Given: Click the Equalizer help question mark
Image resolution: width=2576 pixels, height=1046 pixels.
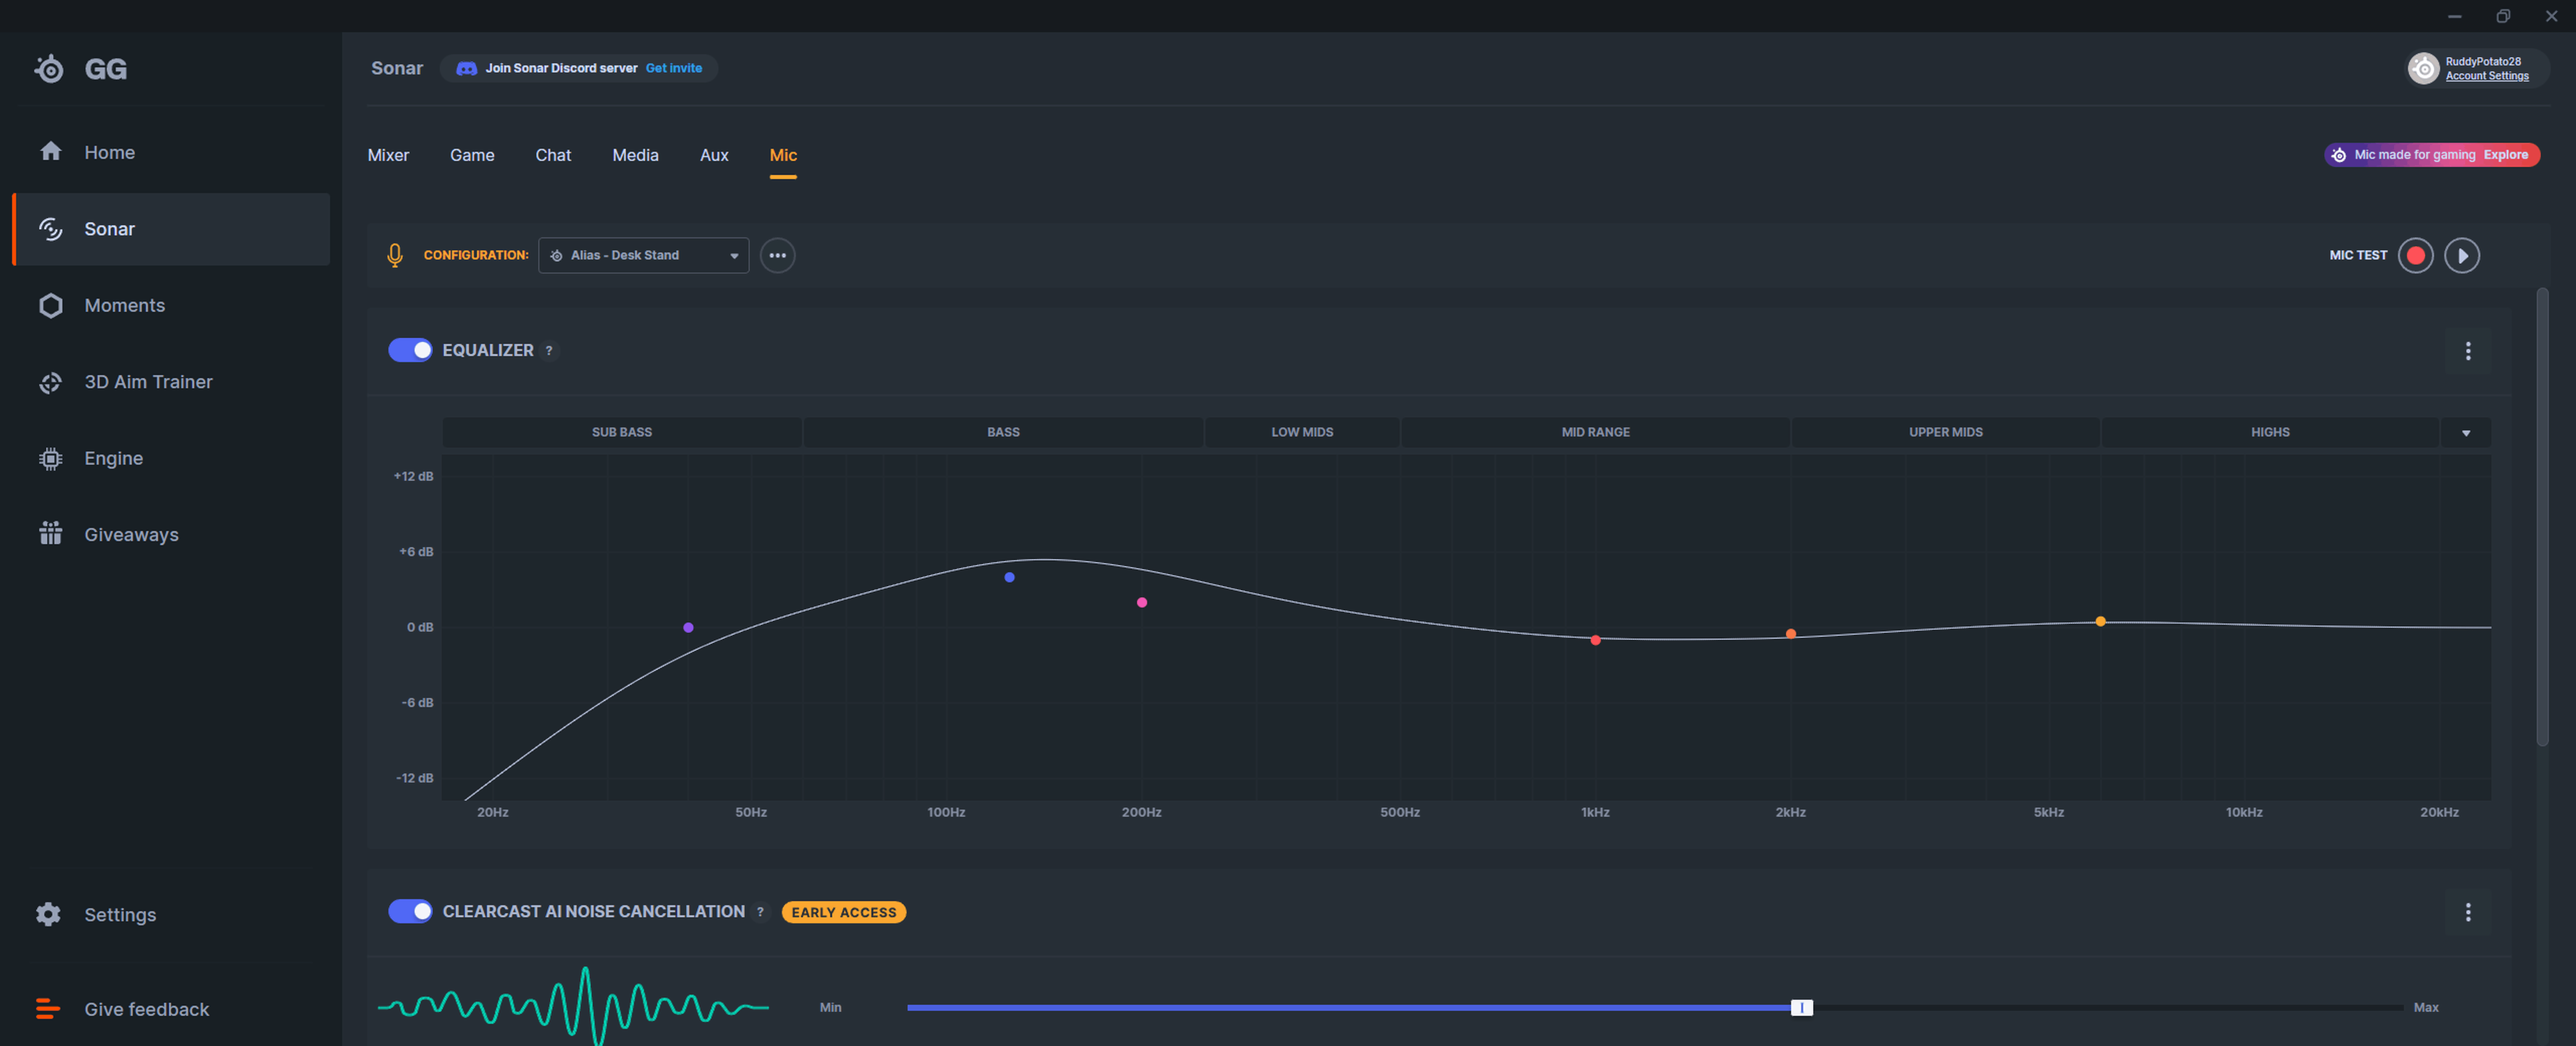Looking at the screenshot, I should [x=549, y=351].
